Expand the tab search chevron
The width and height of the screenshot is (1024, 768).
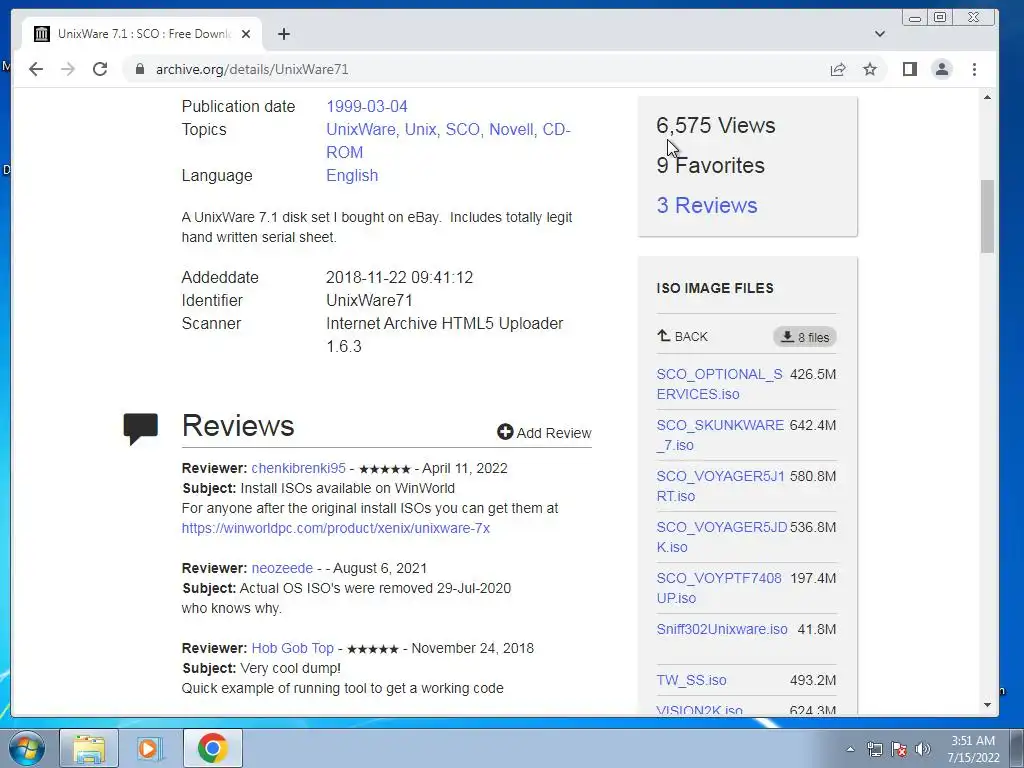point(880,34)
